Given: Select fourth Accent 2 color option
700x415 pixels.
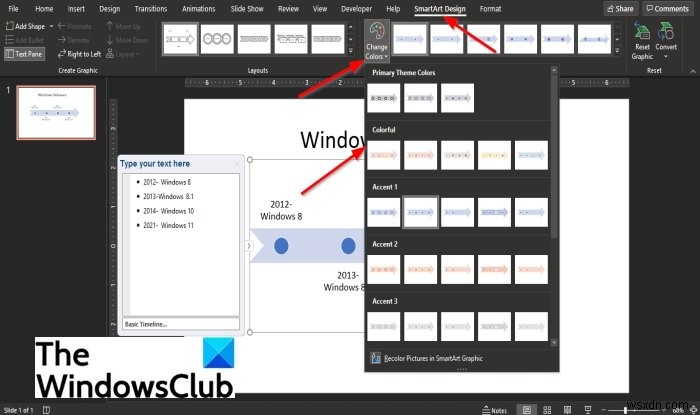Looking at the screenshot, I should click(x=494, y=270).
